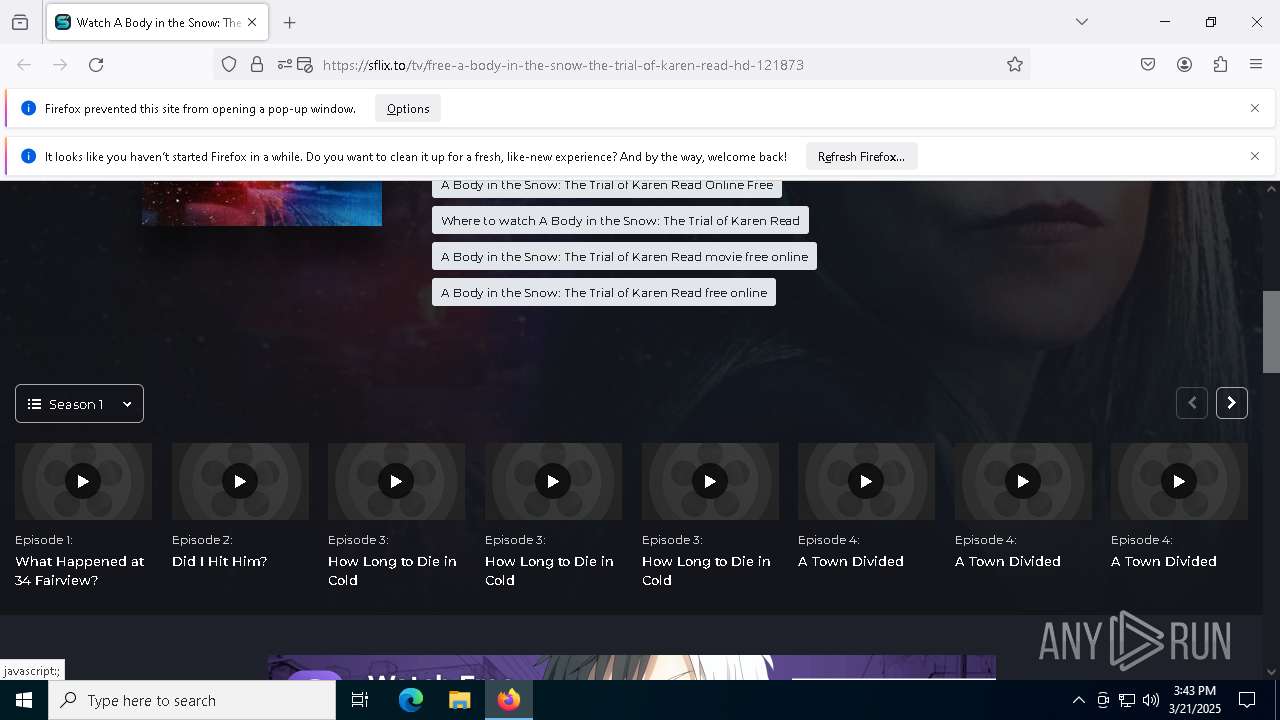The image size is (1280, 720).
Task: Click the page vertical scrollbar thumb
Action: 1271,332
